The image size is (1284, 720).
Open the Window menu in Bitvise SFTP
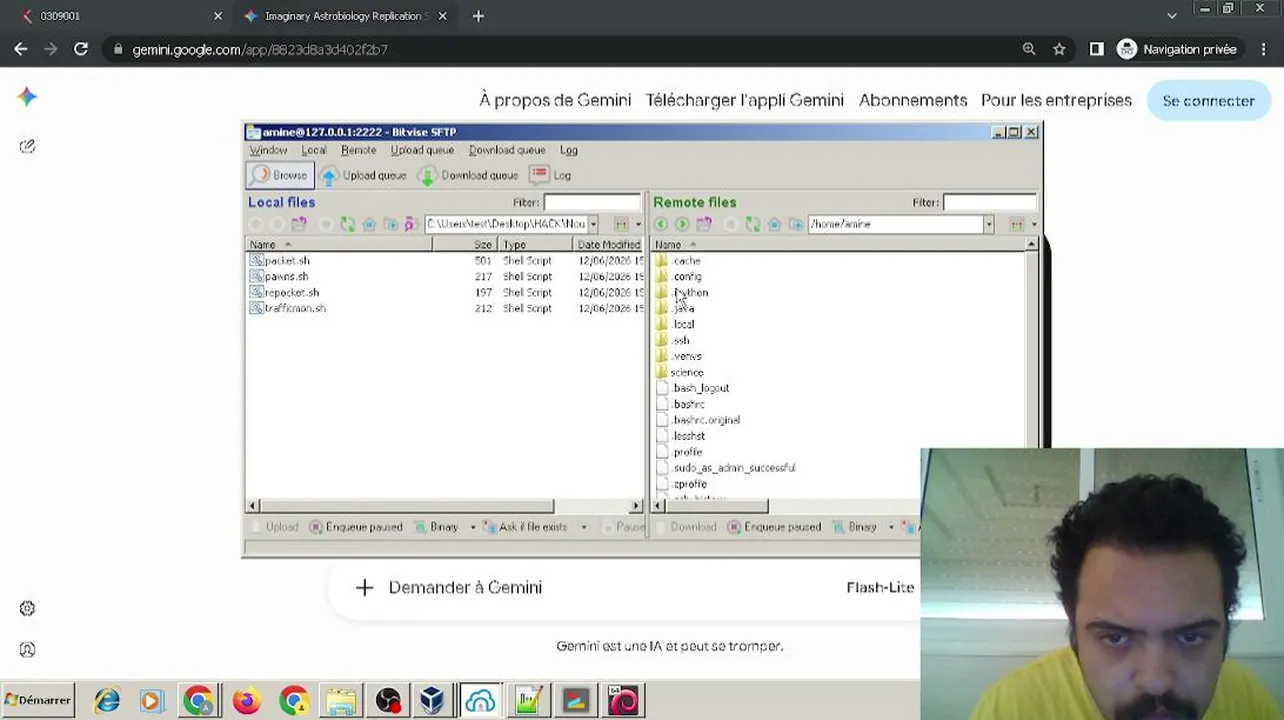tap(268, 150)
